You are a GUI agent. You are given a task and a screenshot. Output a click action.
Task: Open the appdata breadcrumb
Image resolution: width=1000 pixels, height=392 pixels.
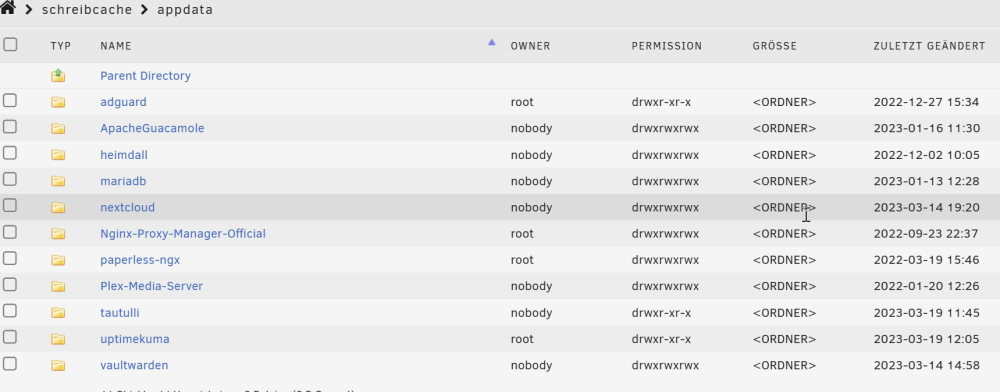pos(185,10)
